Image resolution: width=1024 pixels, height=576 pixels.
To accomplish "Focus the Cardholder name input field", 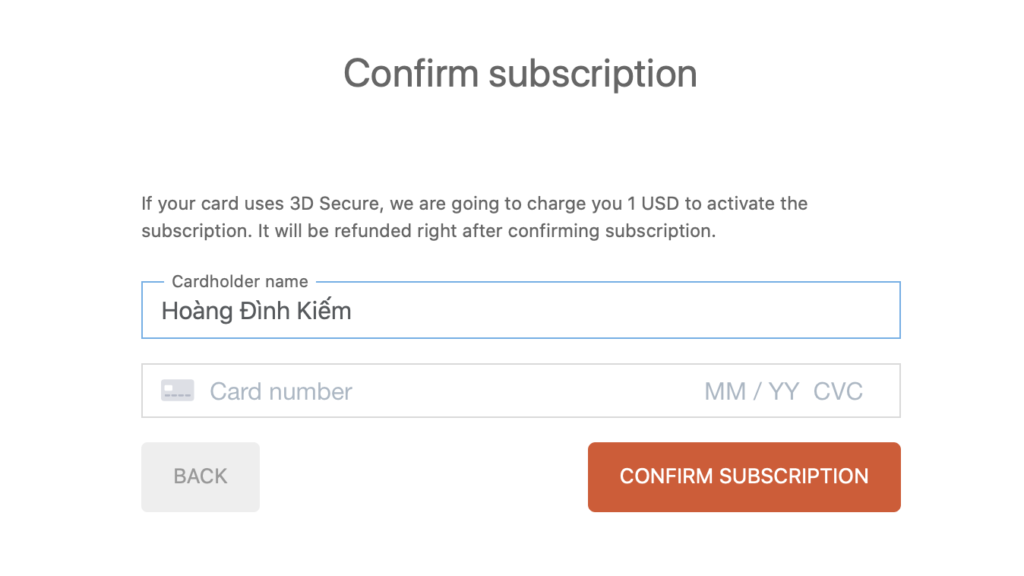I will click(520, 310).
